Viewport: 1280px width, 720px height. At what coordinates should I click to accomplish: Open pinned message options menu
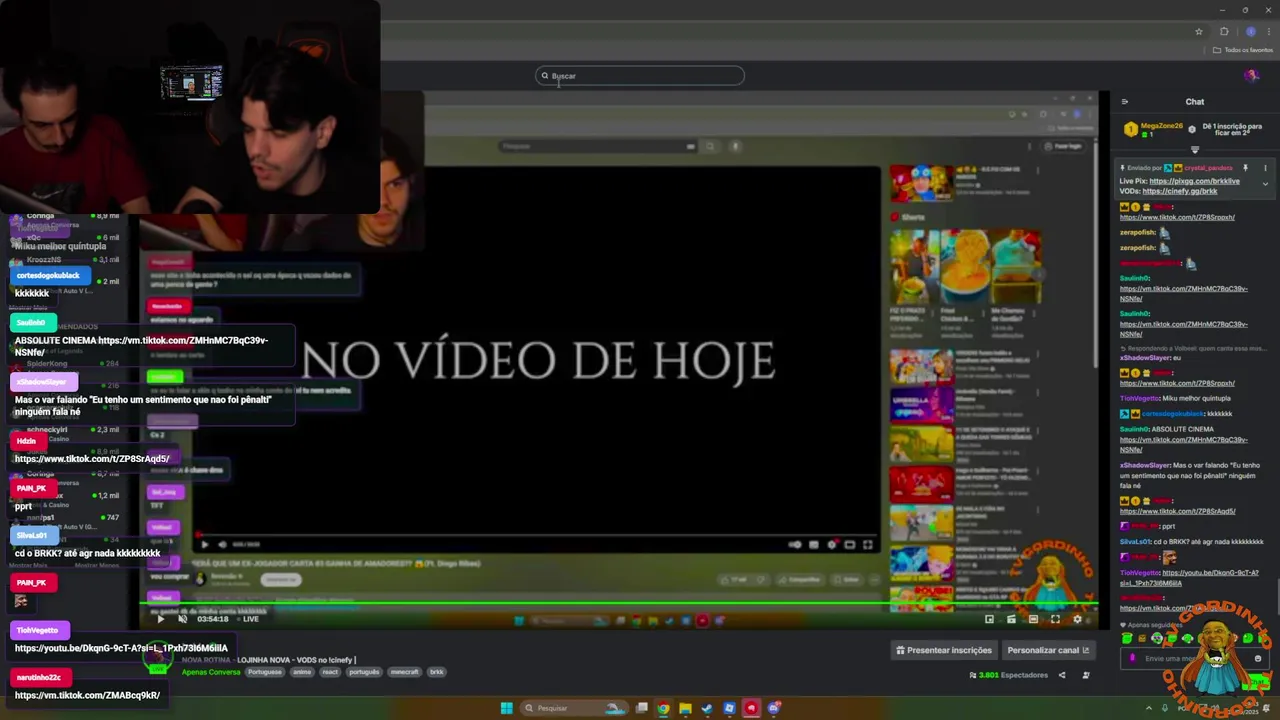tap(1265, 168)
